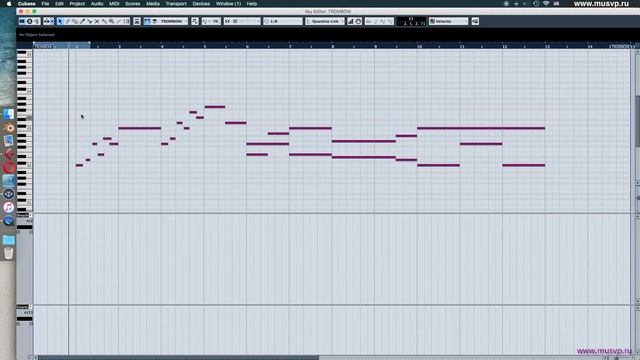Select the first lowest note at bar 2
The height and width of the screenshot is (360, 640).
click(x=79, y=165)
